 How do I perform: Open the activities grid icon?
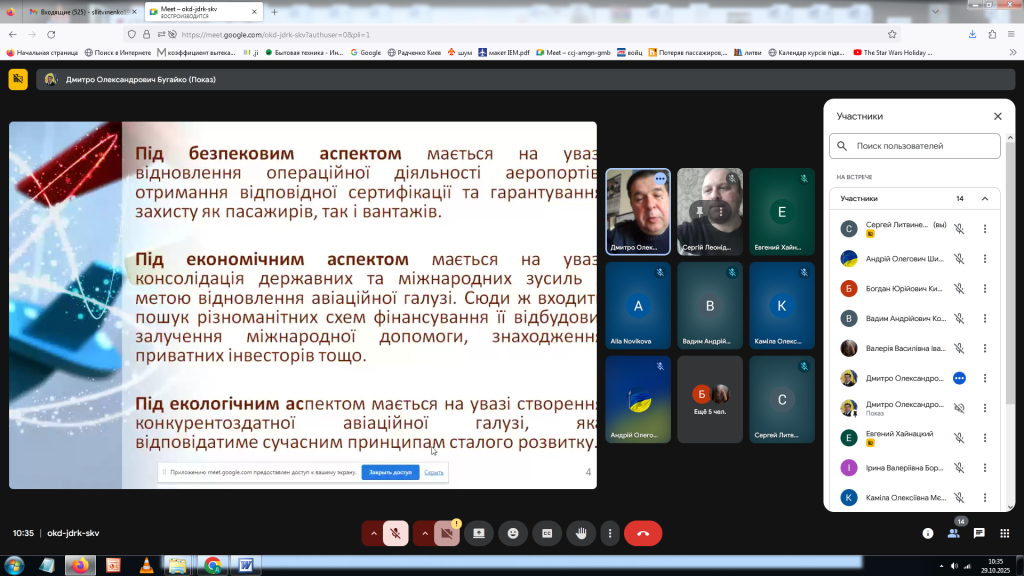click(x=1004, y=533)
